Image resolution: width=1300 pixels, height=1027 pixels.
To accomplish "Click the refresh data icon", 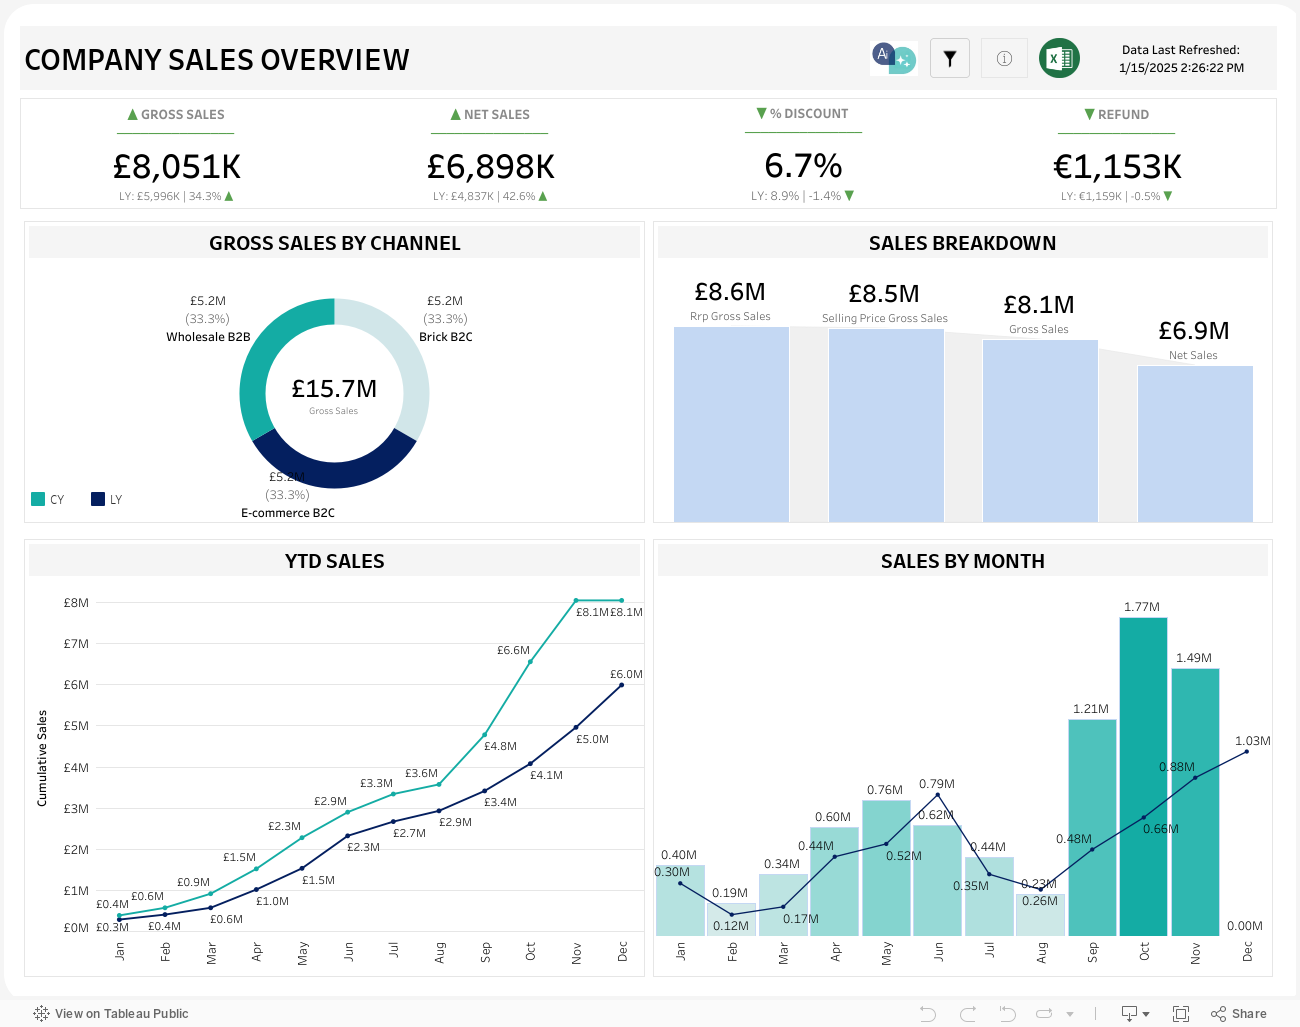I will coord(1044,1014).
